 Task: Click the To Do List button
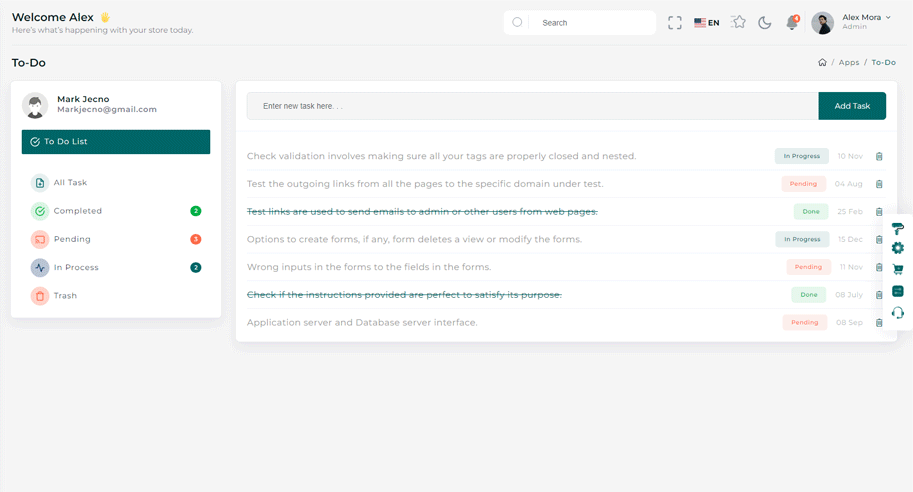click(116, 142)
